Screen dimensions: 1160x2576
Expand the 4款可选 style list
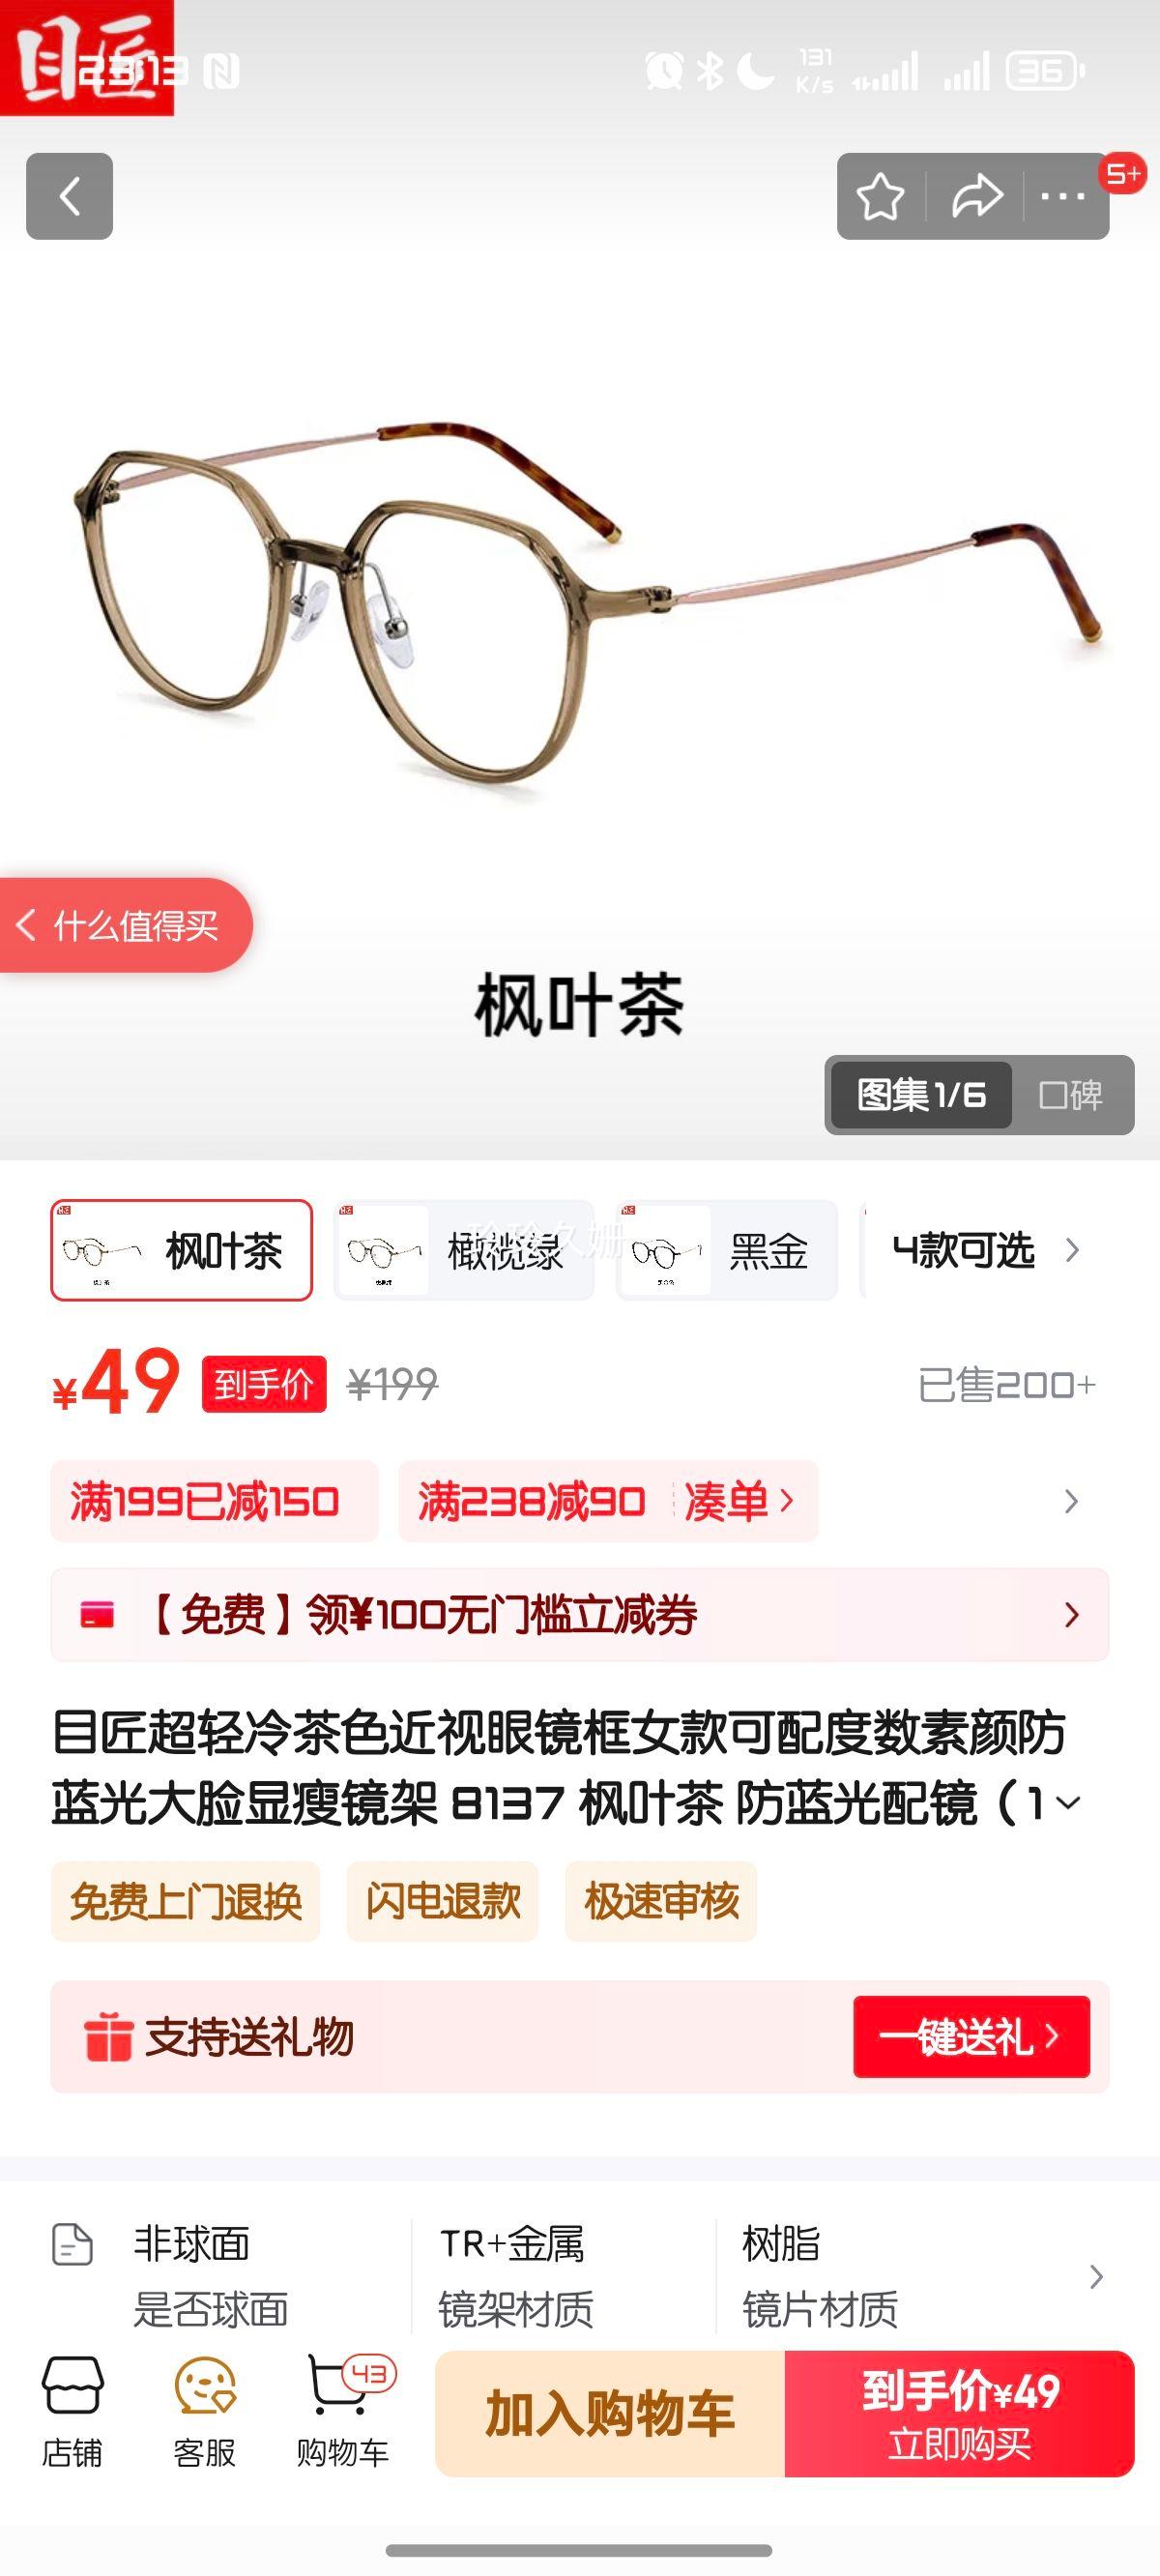[x=986, y=1250]
